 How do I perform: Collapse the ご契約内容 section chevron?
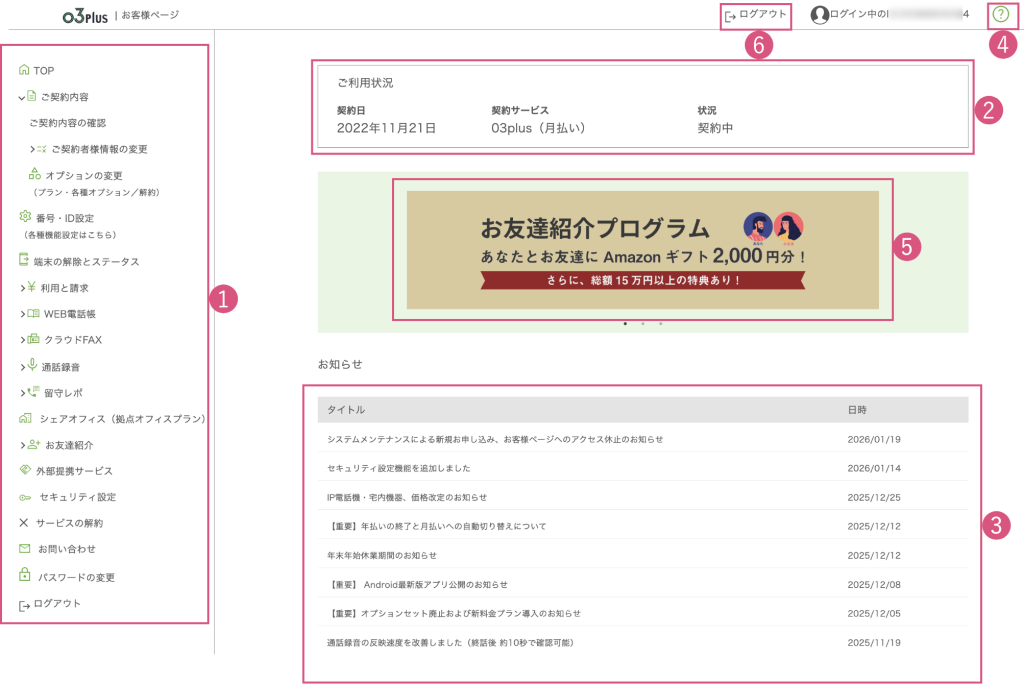pos(21,97)
